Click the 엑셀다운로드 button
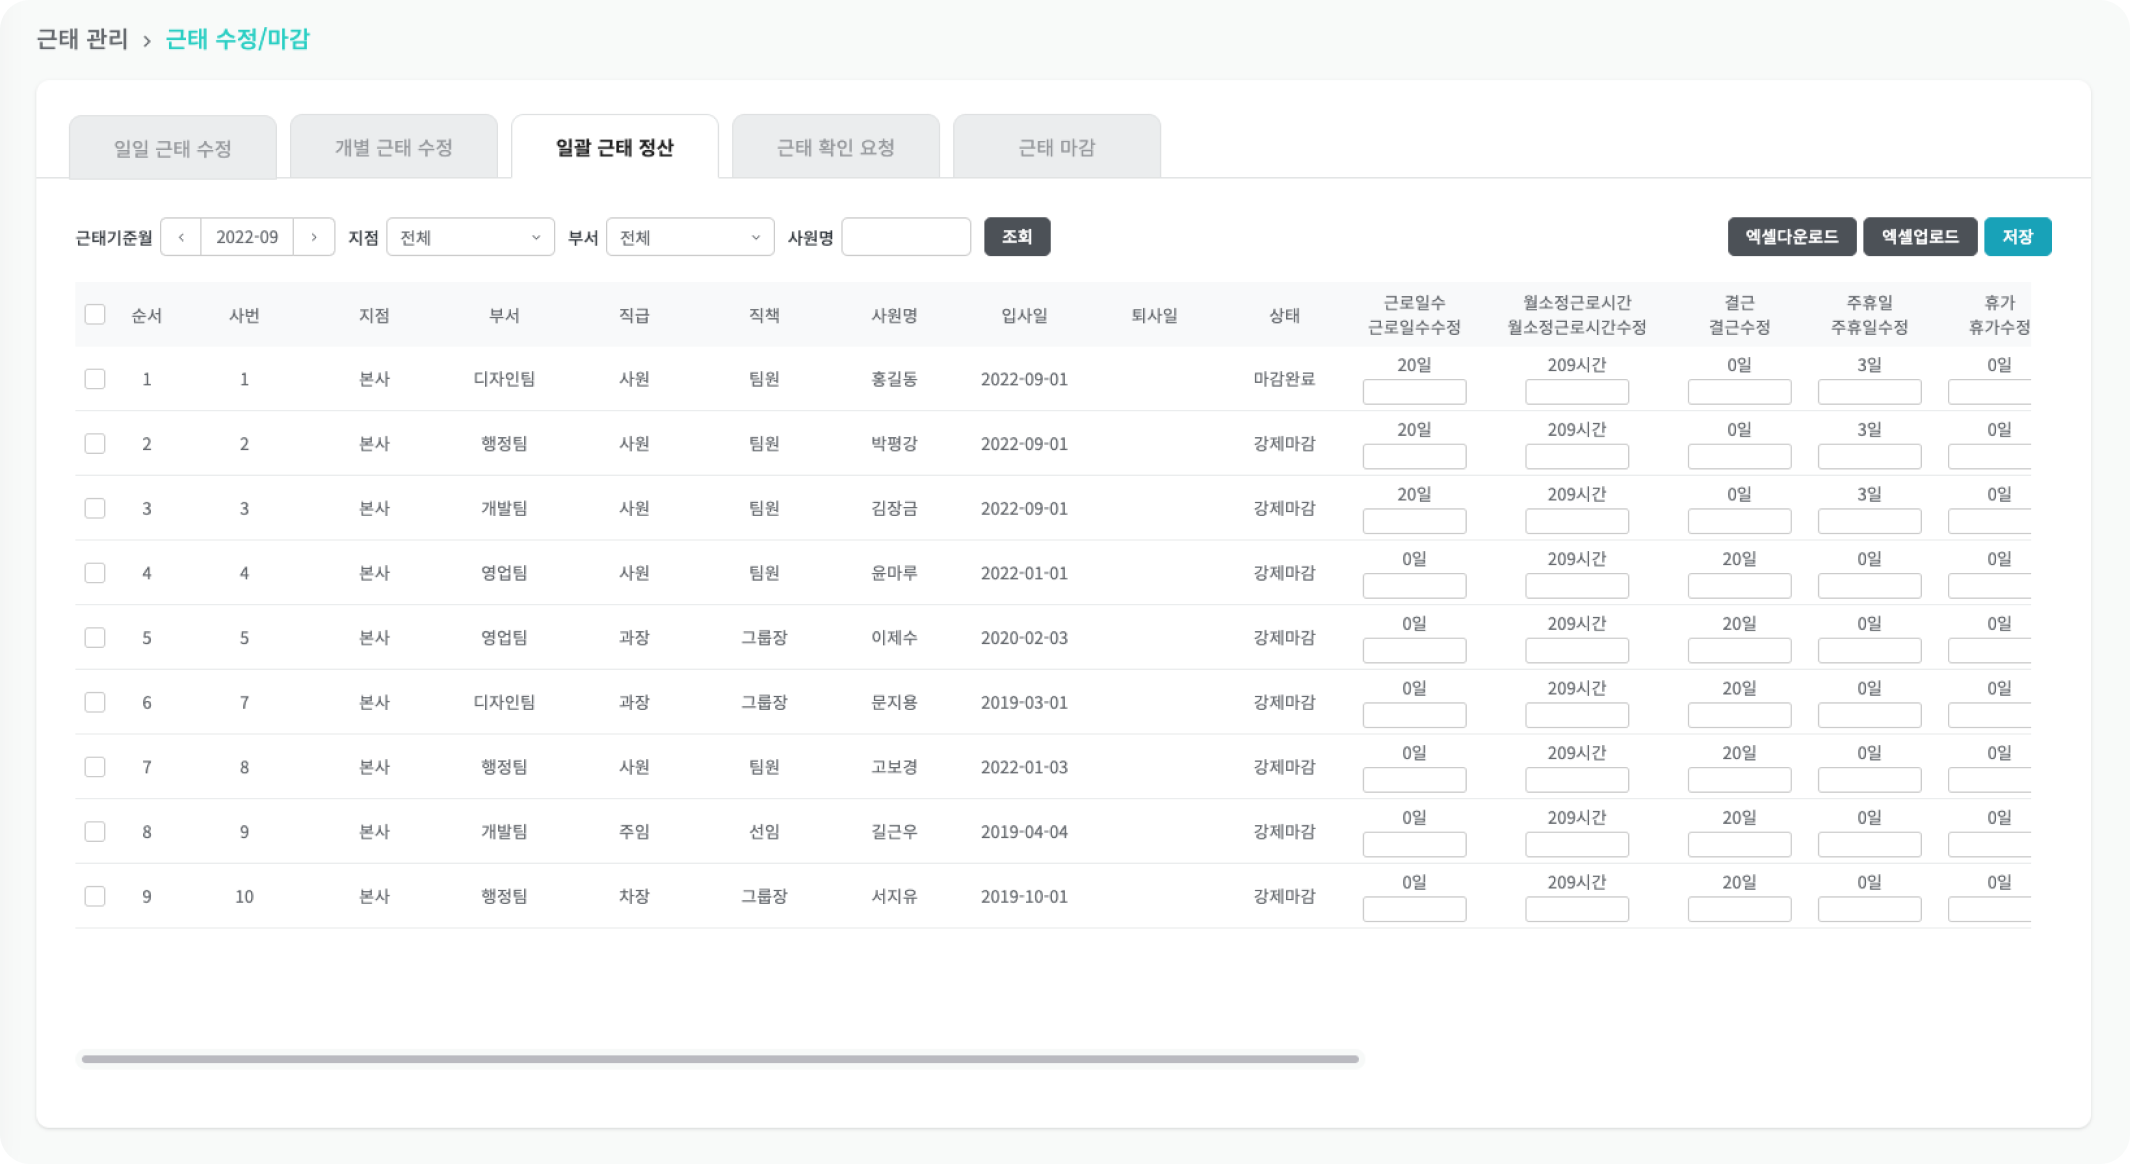This screenshot has width=2130, height=1164. point(1791,237)
